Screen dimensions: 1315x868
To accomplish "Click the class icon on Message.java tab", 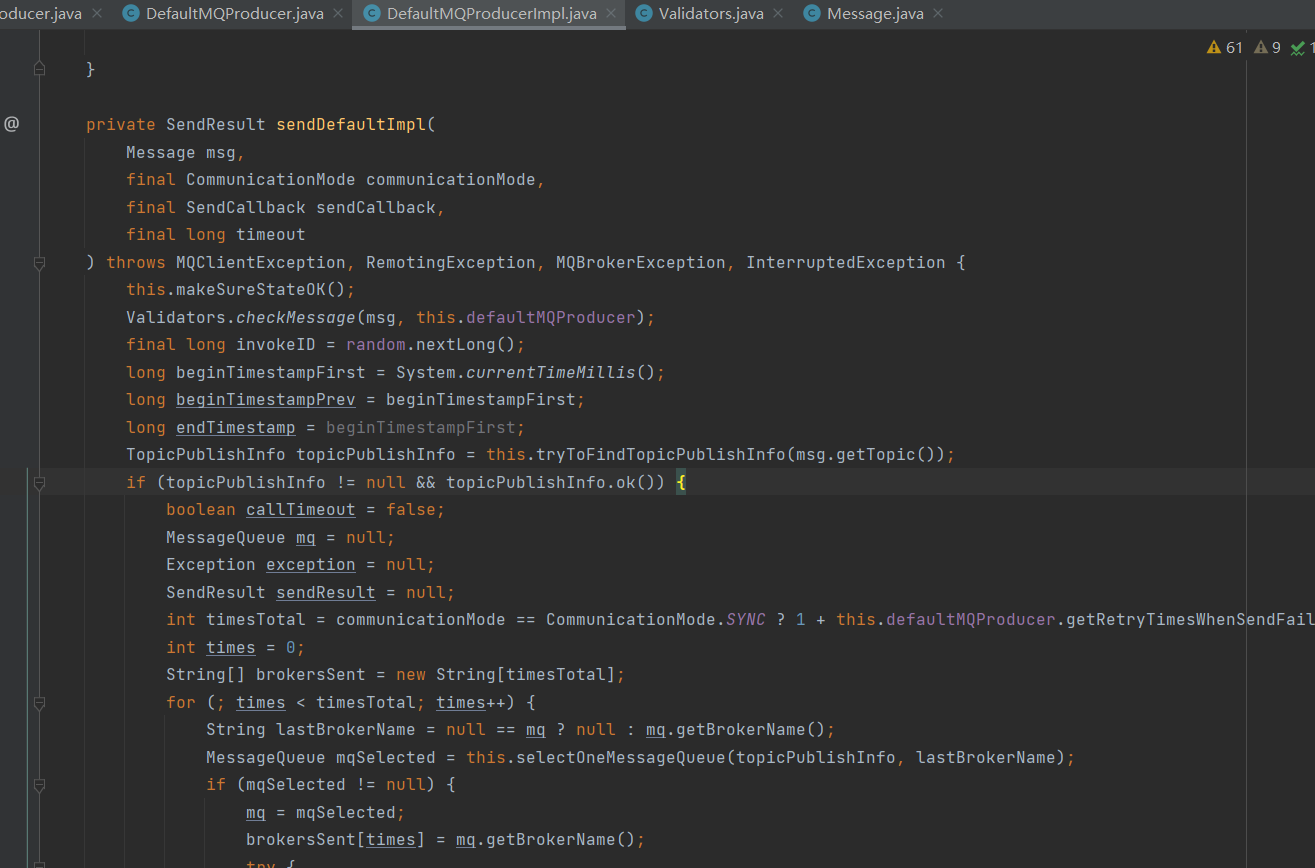I will pos(812,14).
